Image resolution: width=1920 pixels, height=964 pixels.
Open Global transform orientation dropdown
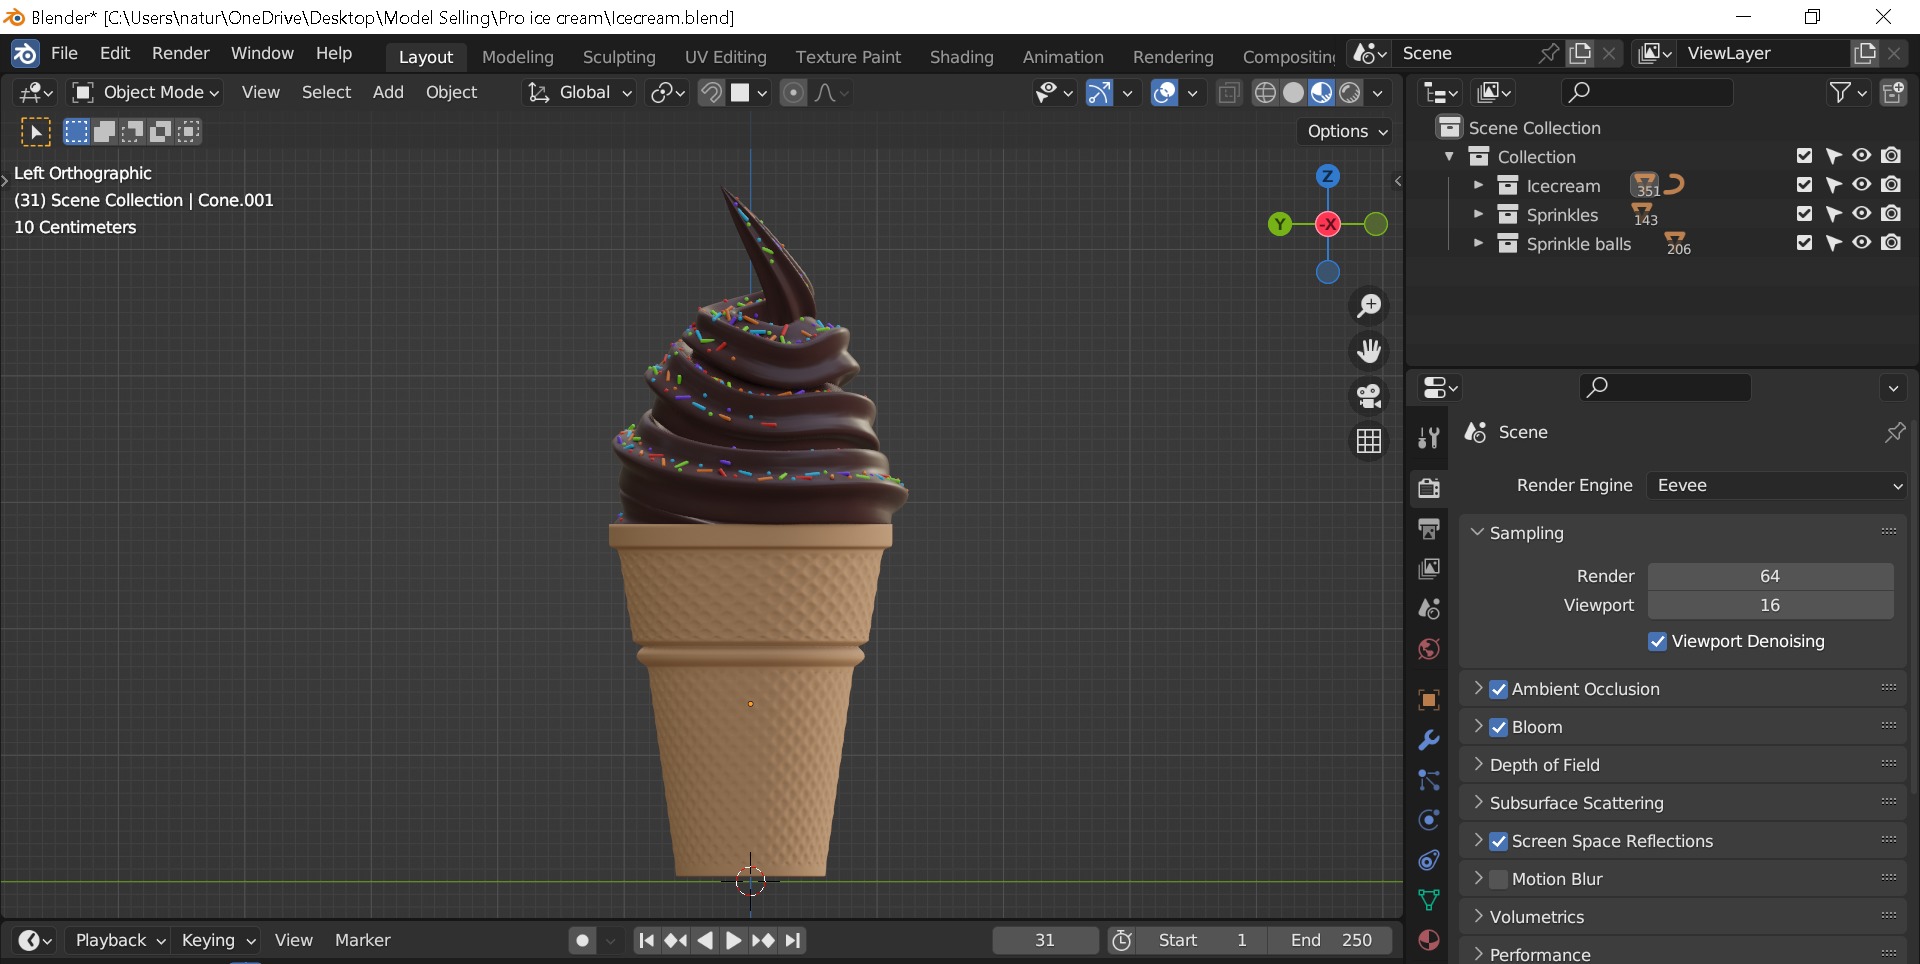click(580, 93)
